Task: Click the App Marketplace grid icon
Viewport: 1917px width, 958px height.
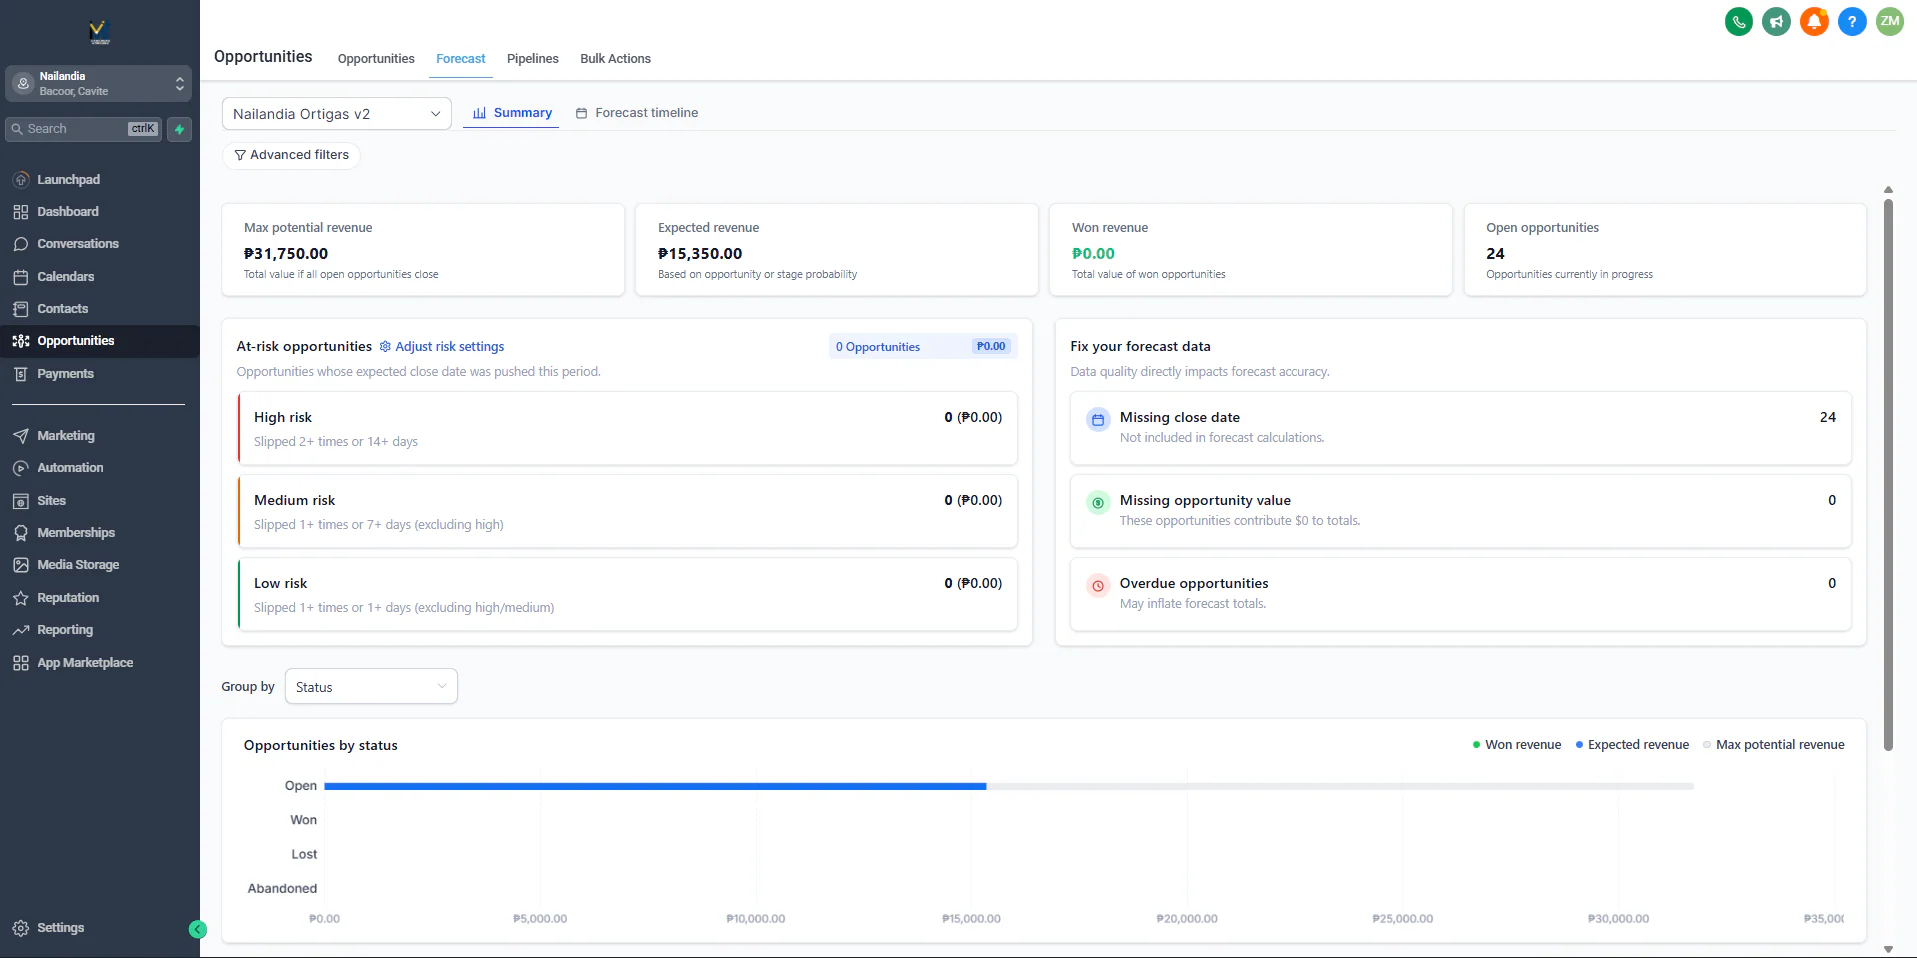Action: coord(21,663)
